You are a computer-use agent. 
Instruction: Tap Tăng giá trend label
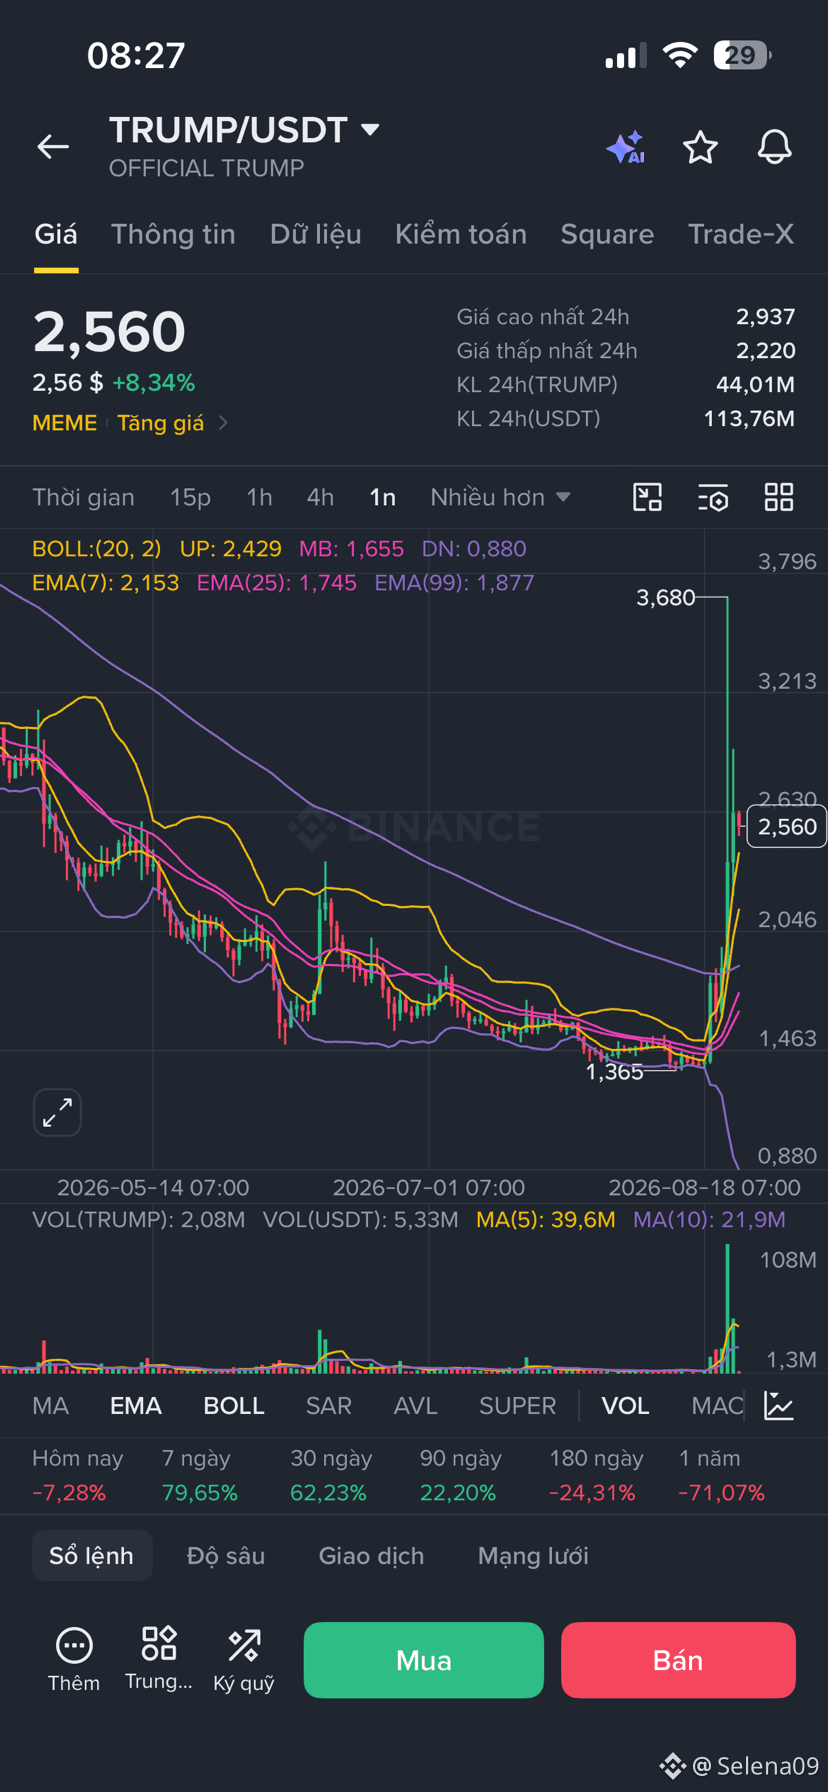tap(161, 423)
